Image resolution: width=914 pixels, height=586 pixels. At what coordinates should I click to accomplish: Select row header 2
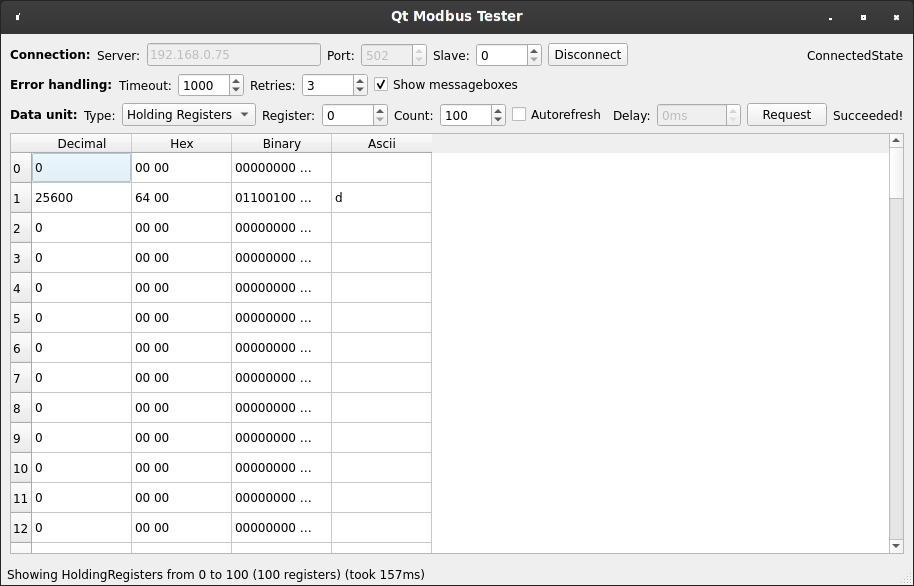point(21,228)
